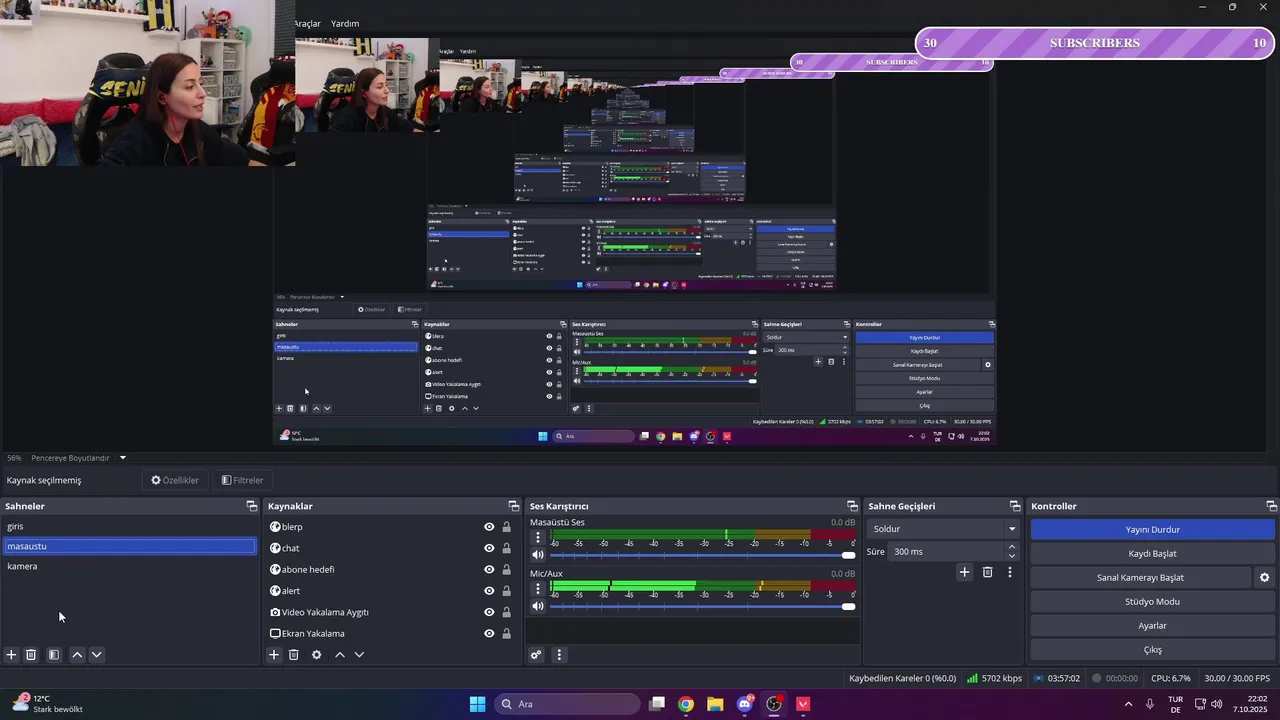Mute Mic/Aux speaker icon
The image size is (1280, 720).
coord(538,606)
